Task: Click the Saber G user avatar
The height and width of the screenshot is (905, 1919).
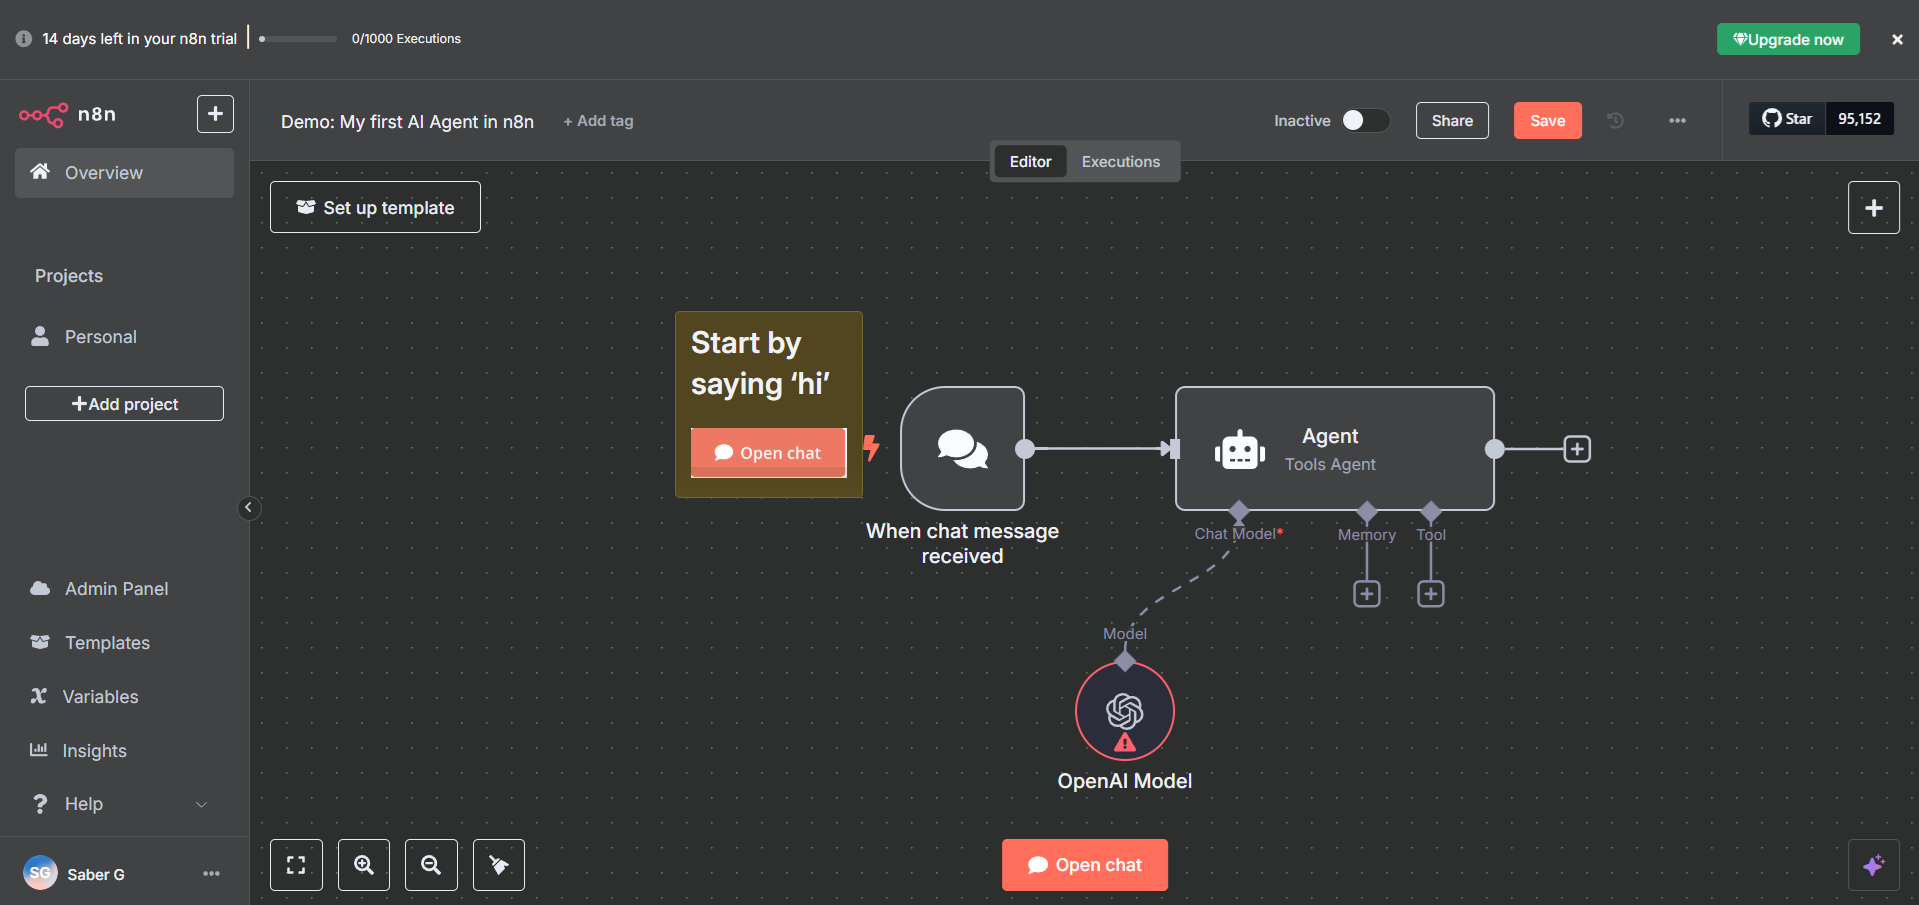Action: (x=40, y=873)
